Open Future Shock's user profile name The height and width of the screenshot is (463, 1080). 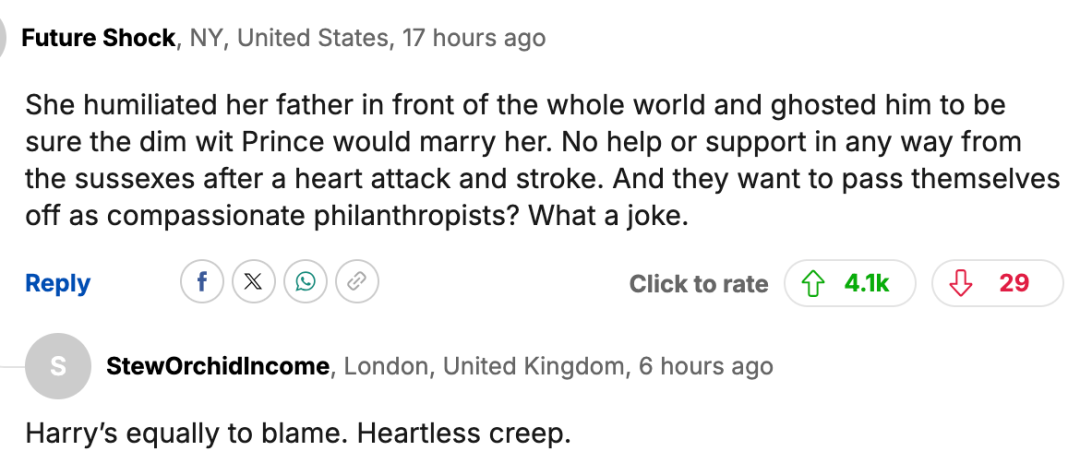pyautogui.click(x=99, y=39)
